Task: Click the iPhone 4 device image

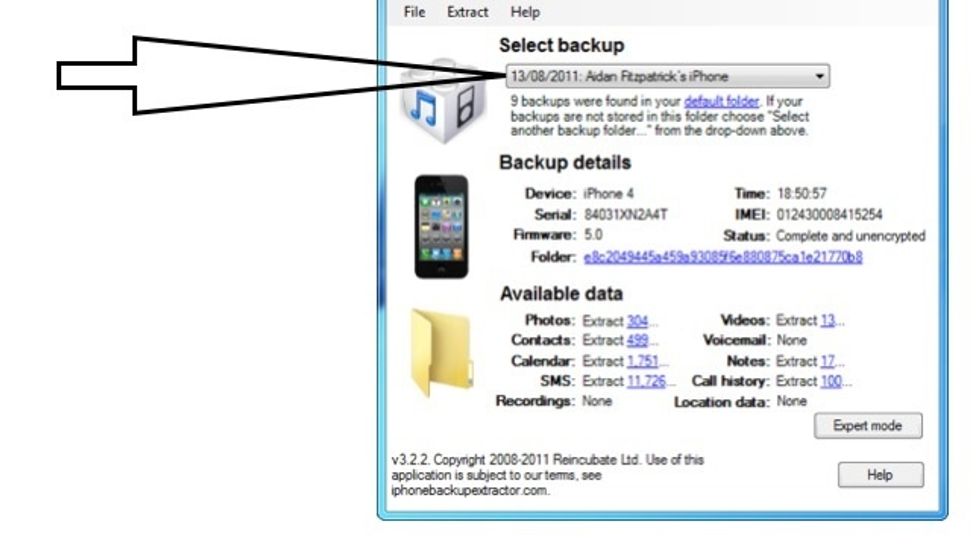Action: coord(441,226)
